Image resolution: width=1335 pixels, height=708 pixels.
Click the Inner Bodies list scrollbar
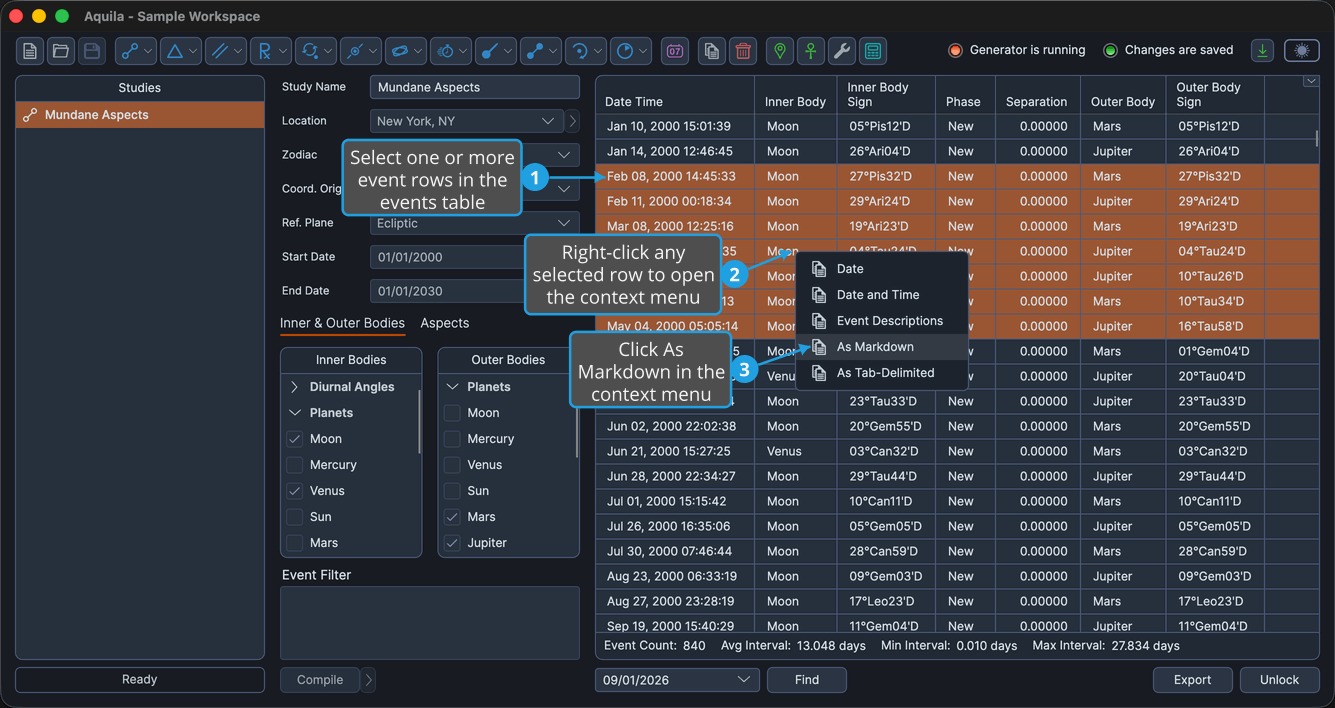point(419,420)
